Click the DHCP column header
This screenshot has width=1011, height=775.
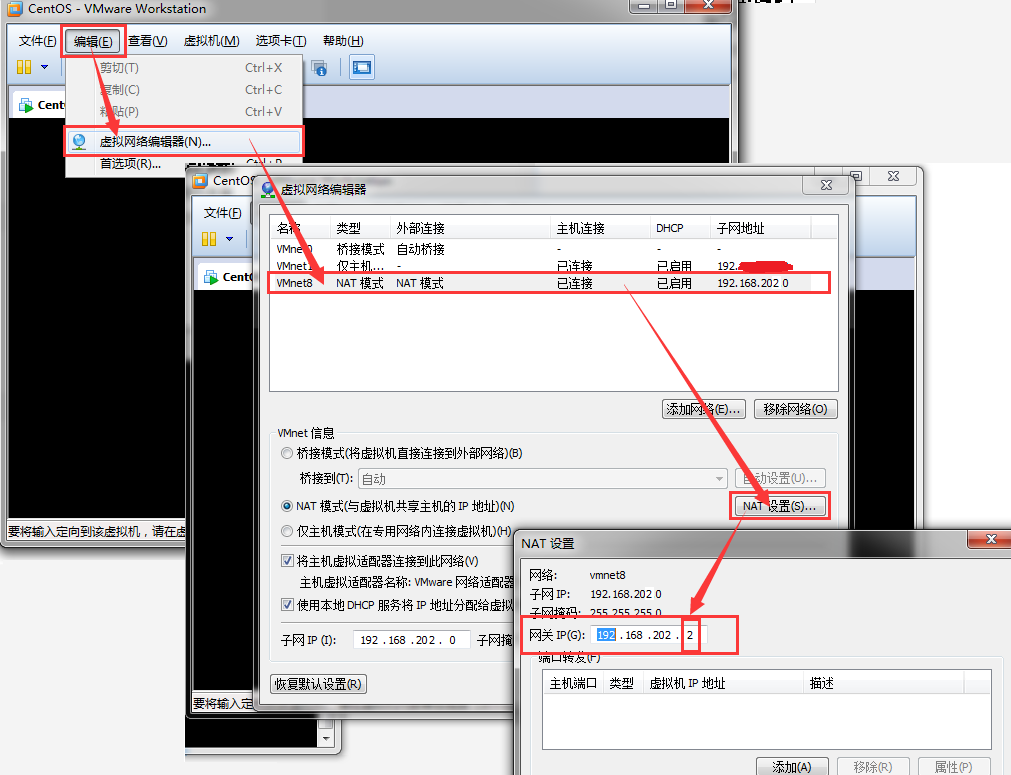coord(681,228)
